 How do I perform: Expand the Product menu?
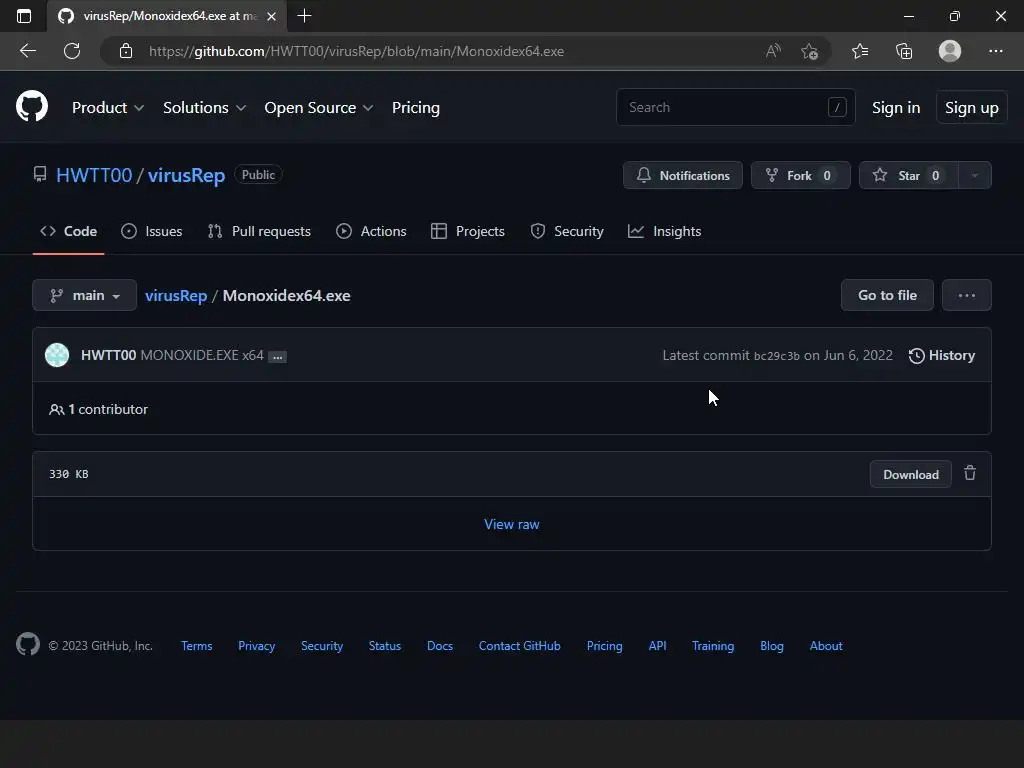108,108
